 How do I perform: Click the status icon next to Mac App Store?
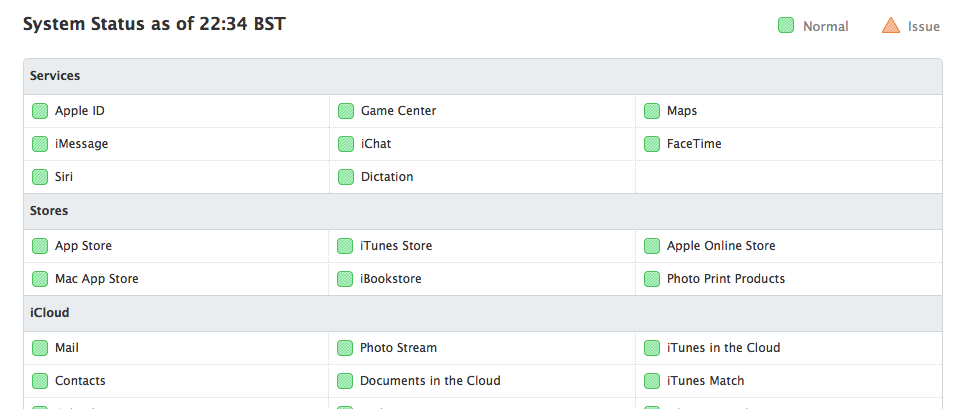coord(40,279)
